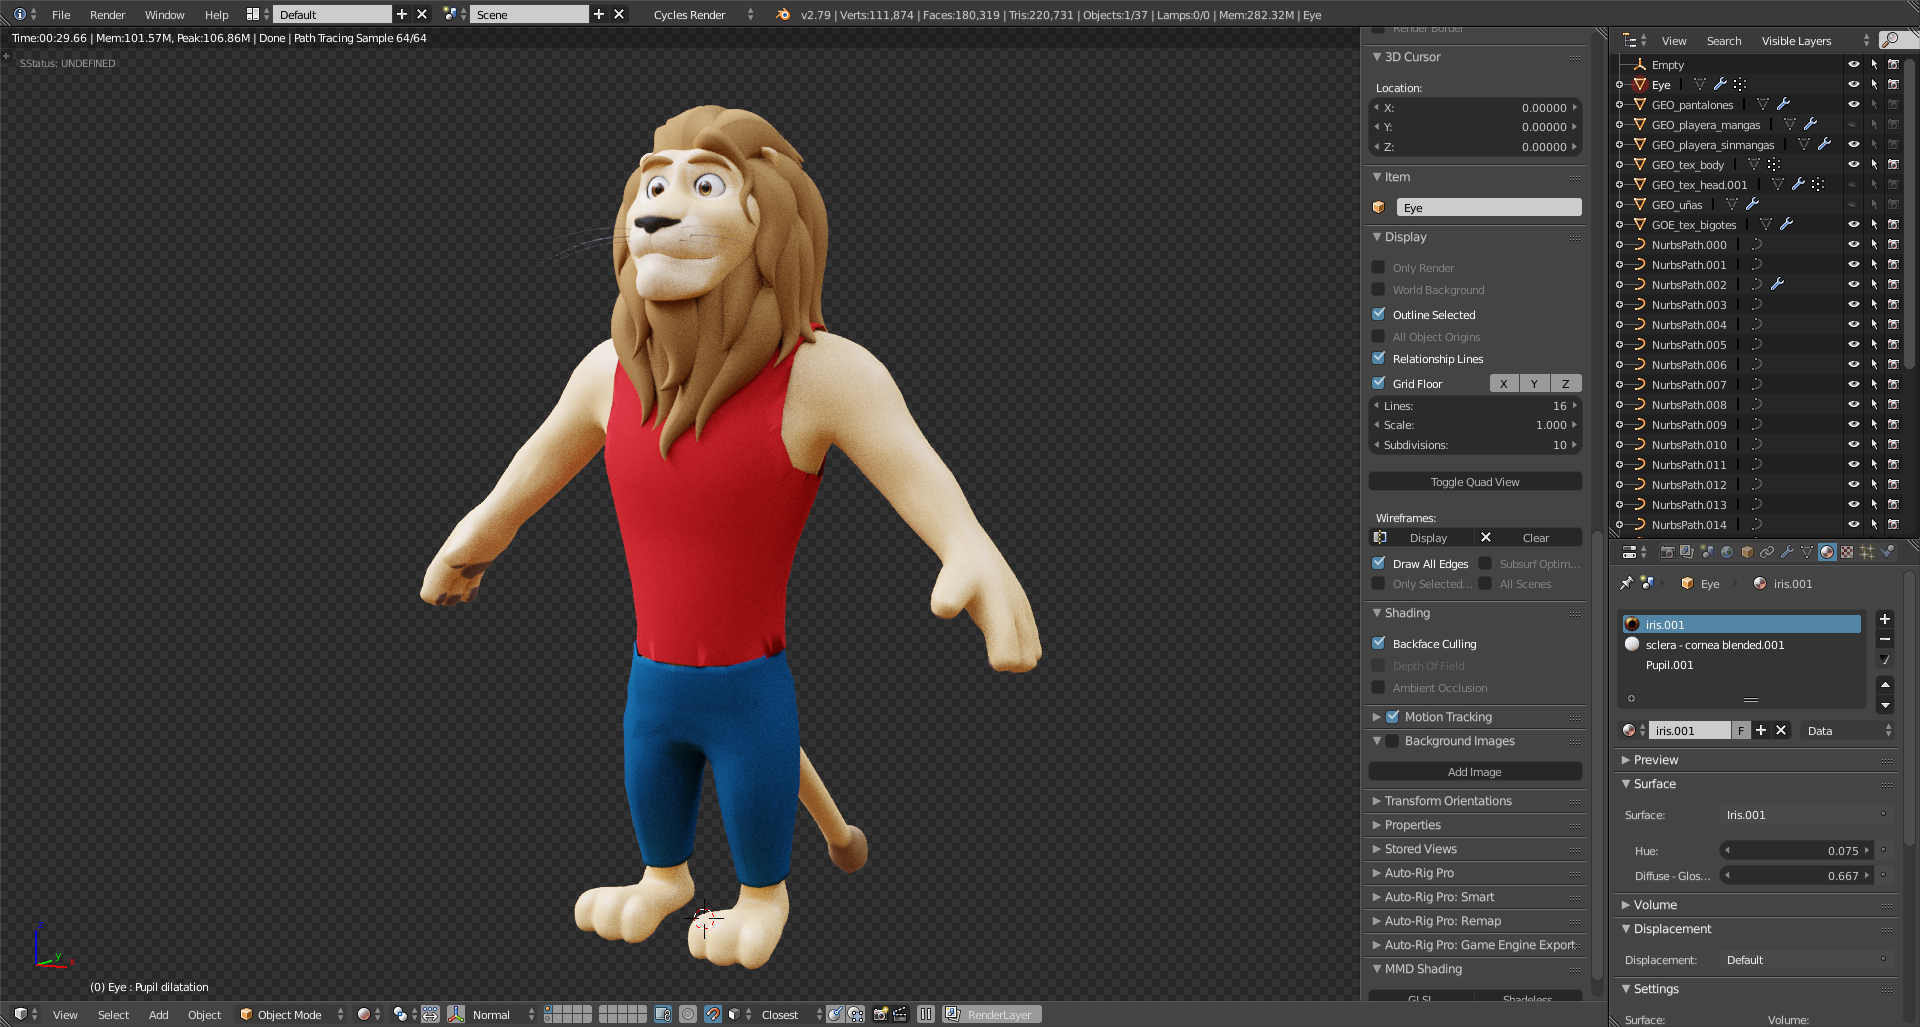Click the wireframes Clear button
The height and width of the screenshot is (1027, 1920).
[1529, 538]
